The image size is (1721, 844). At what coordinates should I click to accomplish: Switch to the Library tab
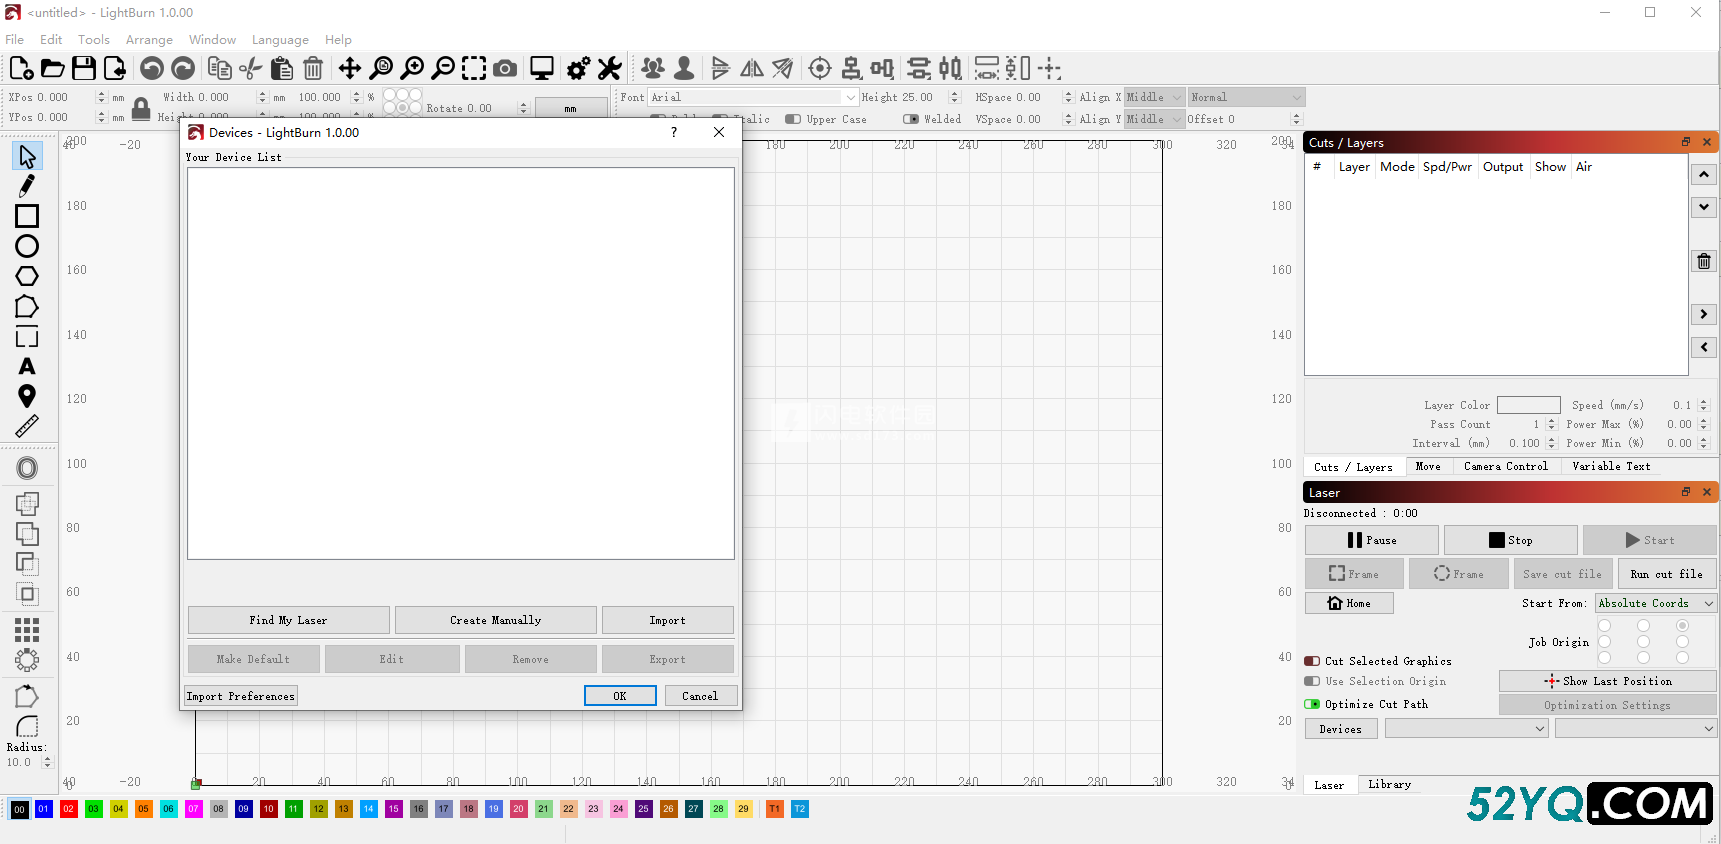point(1389,784)
